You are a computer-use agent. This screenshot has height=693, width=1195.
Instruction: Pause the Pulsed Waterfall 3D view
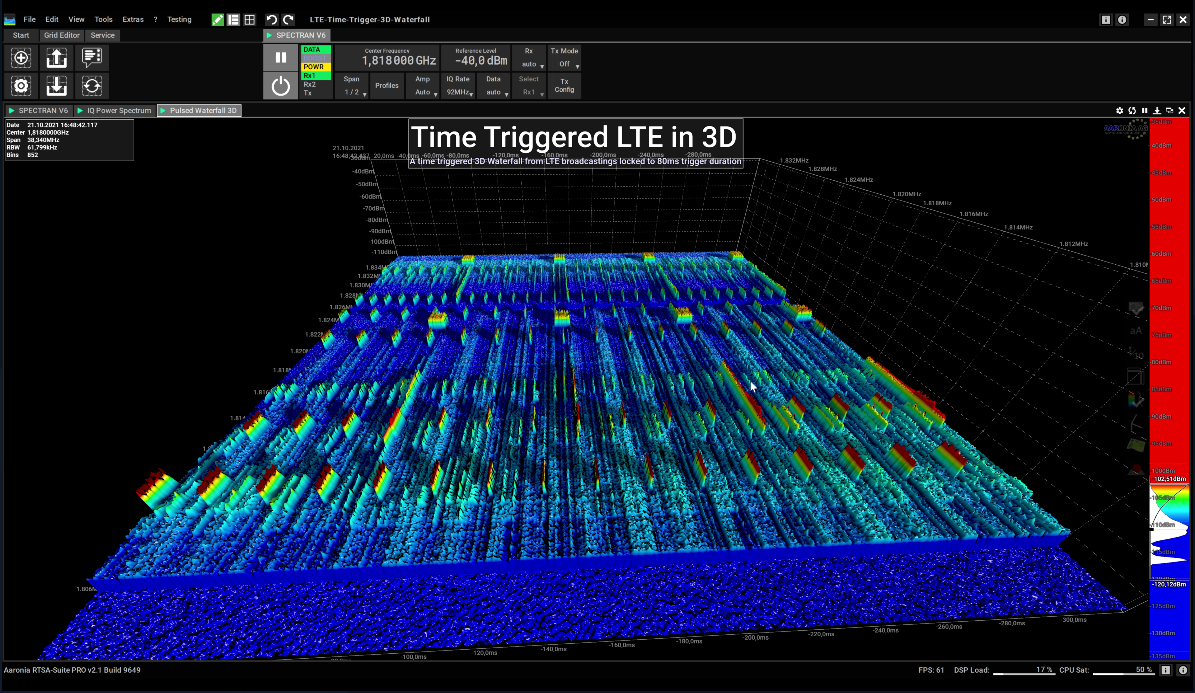coord(1144,111)
